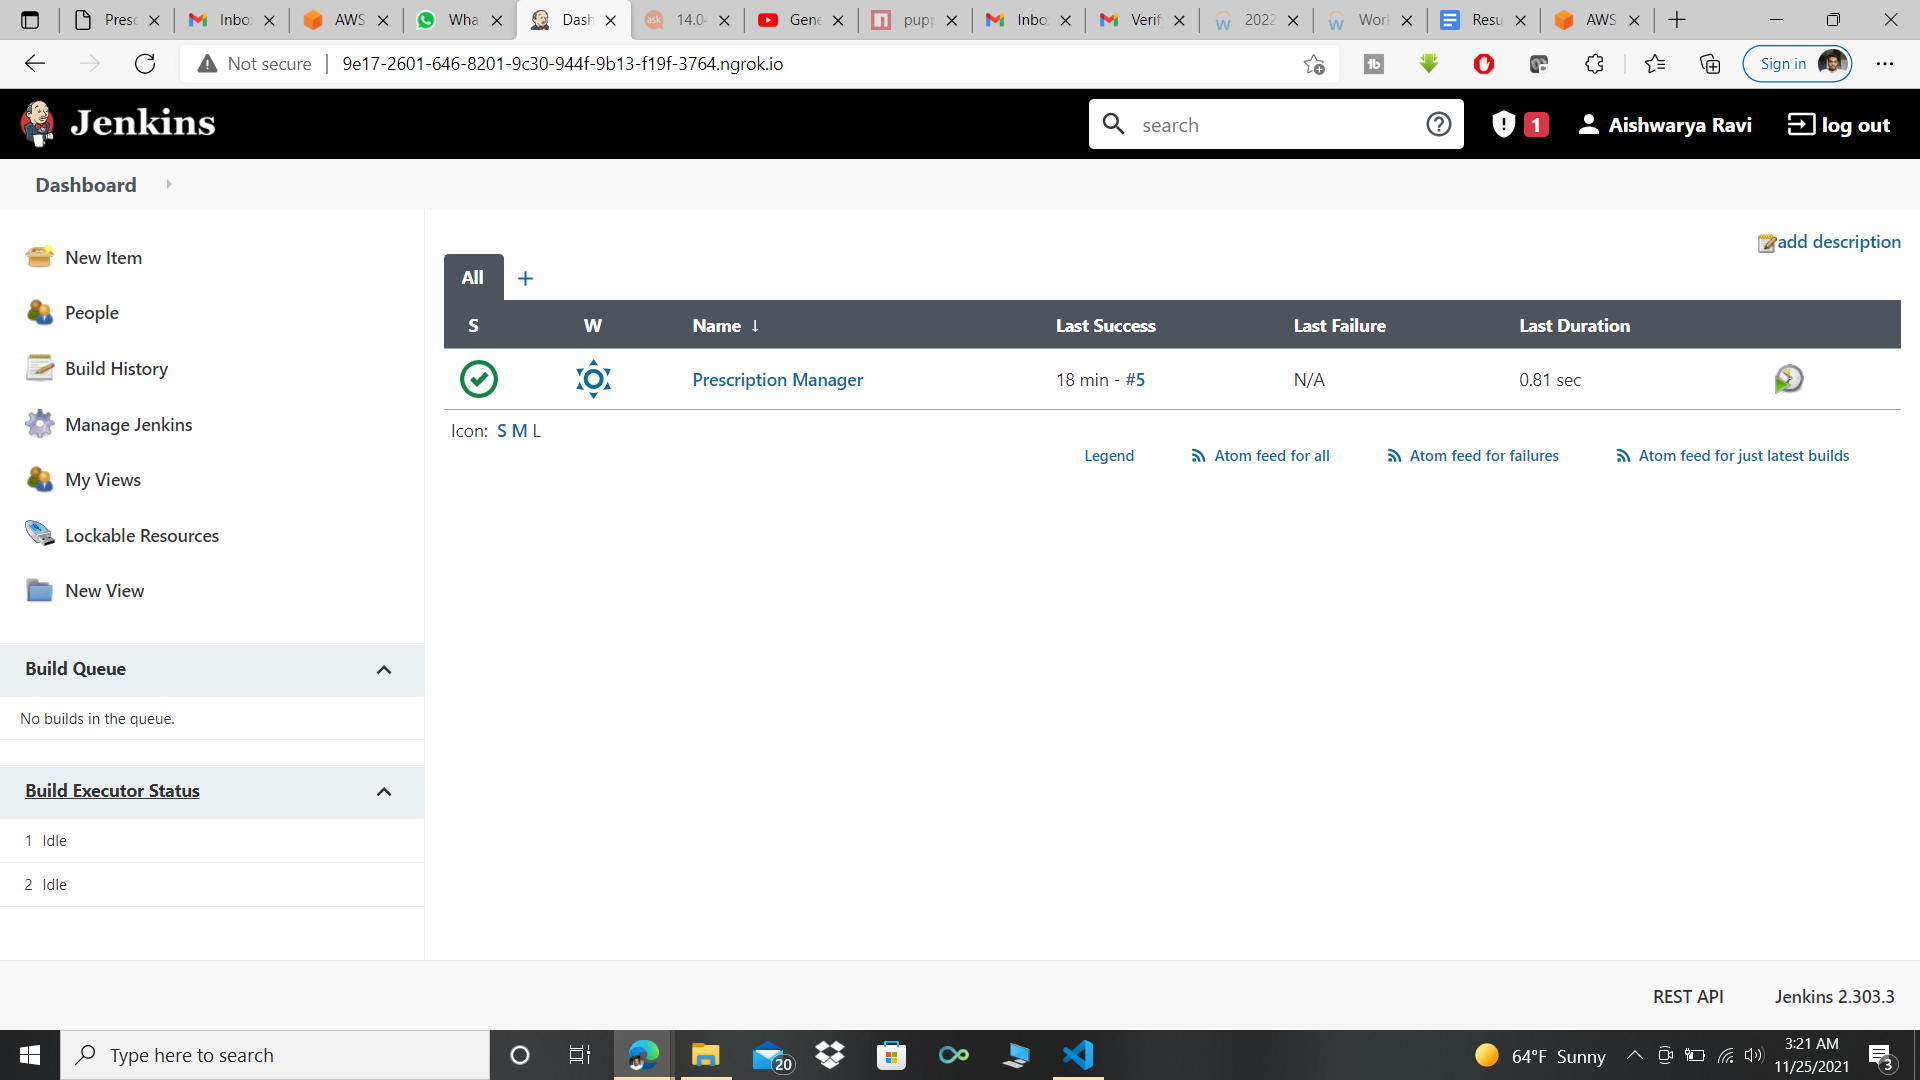Click the schedule build icon for Prescription Manager
This screenshot has height=1080, width=1920.
[x=1788, y=379]
